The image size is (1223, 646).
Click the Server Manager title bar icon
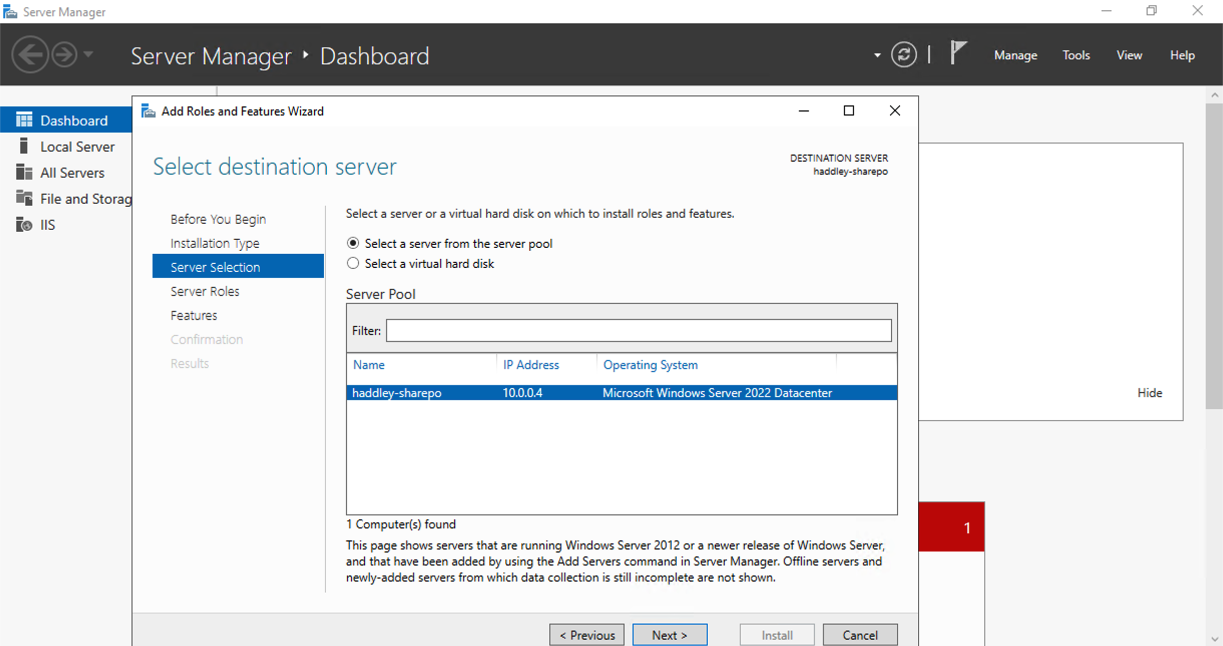click(x=11, y=11)
